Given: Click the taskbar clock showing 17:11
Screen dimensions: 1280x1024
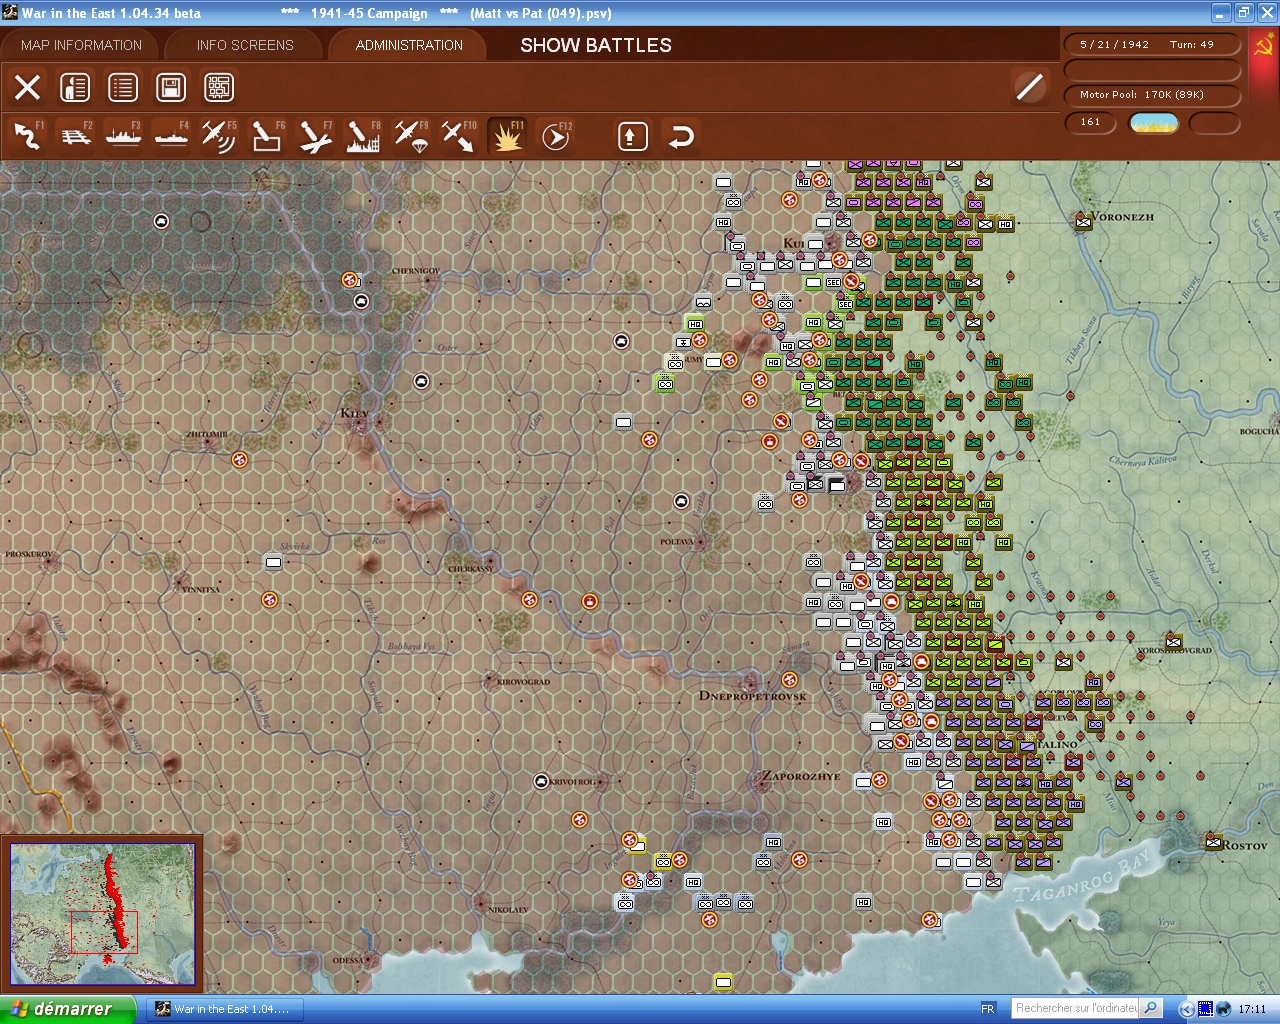Looking at the screenshot, I should [x=1252, y=1009].
